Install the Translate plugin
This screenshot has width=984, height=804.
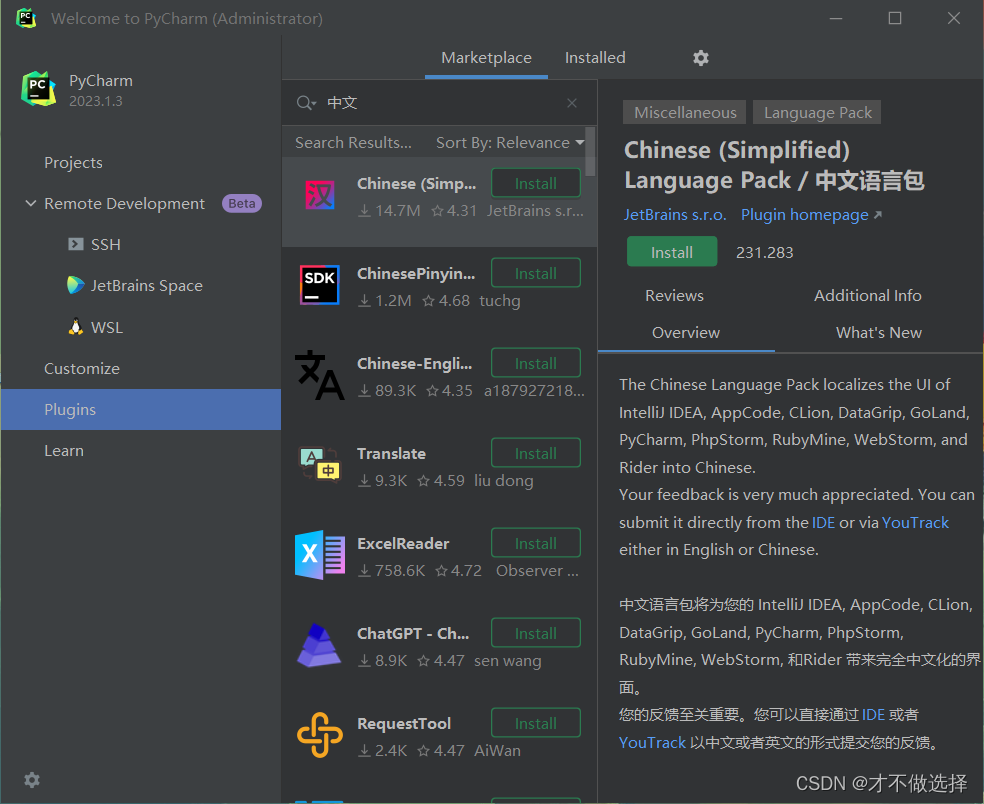(536, 453)
